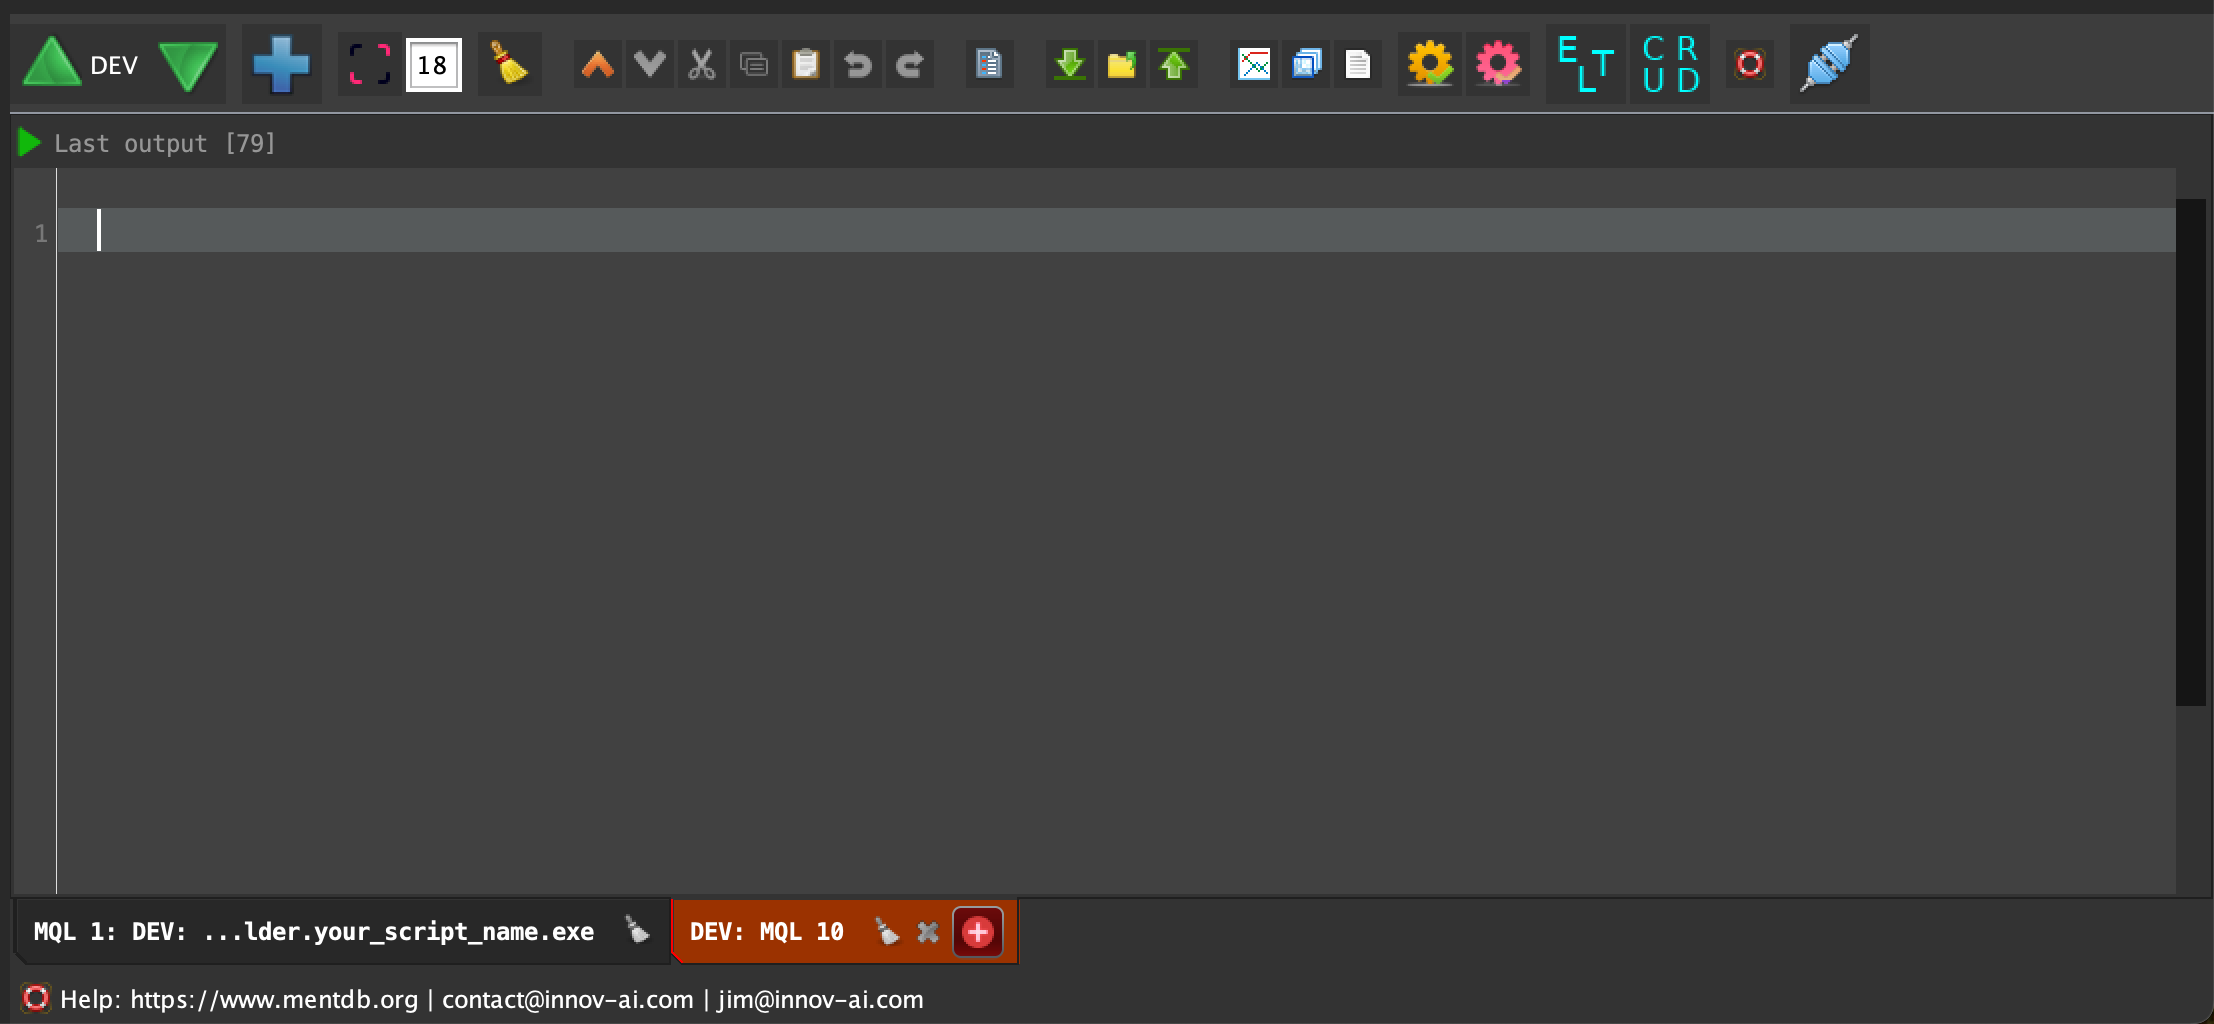Viewport: 2214px width, 1024px height.
Task: Open the CRUD tool
Action: click(x=1669, y=65)
